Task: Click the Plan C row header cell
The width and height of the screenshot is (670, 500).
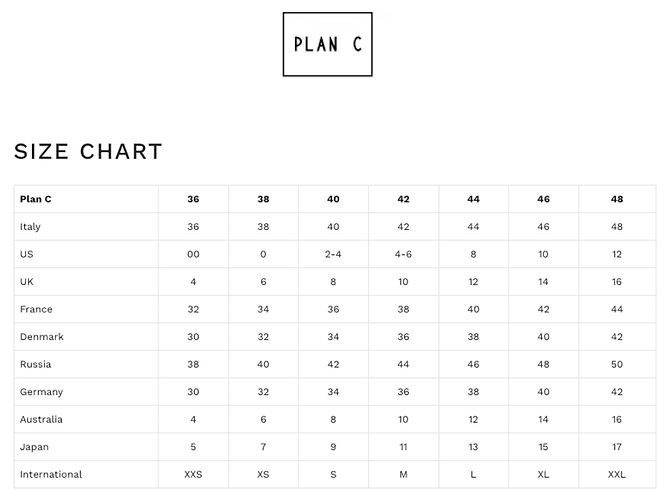Action: point(86,199)
